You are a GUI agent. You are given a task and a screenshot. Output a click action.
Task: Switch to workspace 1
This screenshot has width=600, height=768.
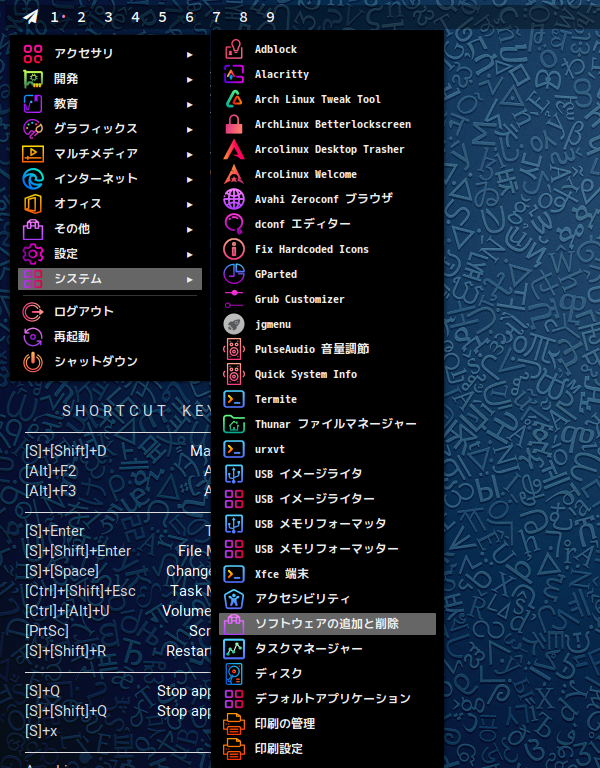click(54, 18)
